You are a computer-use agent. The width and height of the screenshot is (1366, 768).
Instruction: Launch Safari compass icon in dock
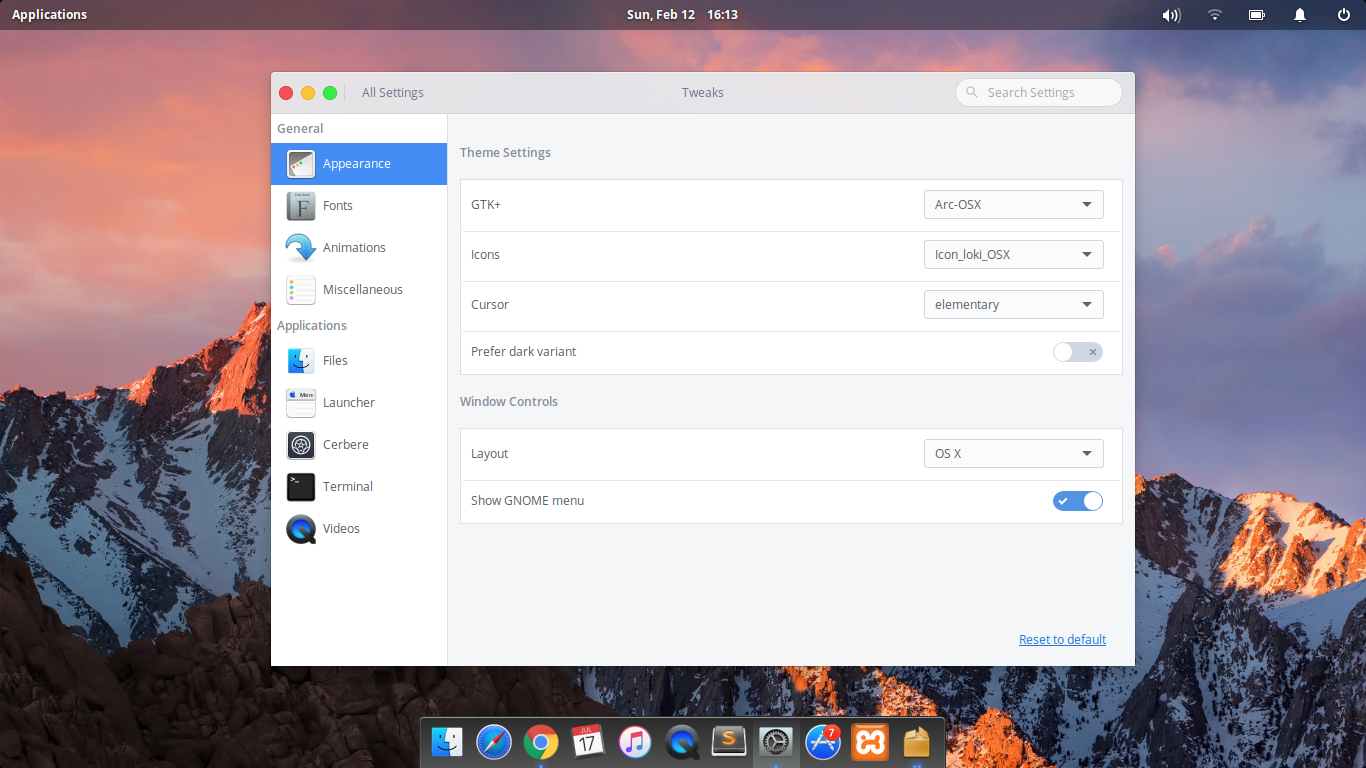pos(494,742)
